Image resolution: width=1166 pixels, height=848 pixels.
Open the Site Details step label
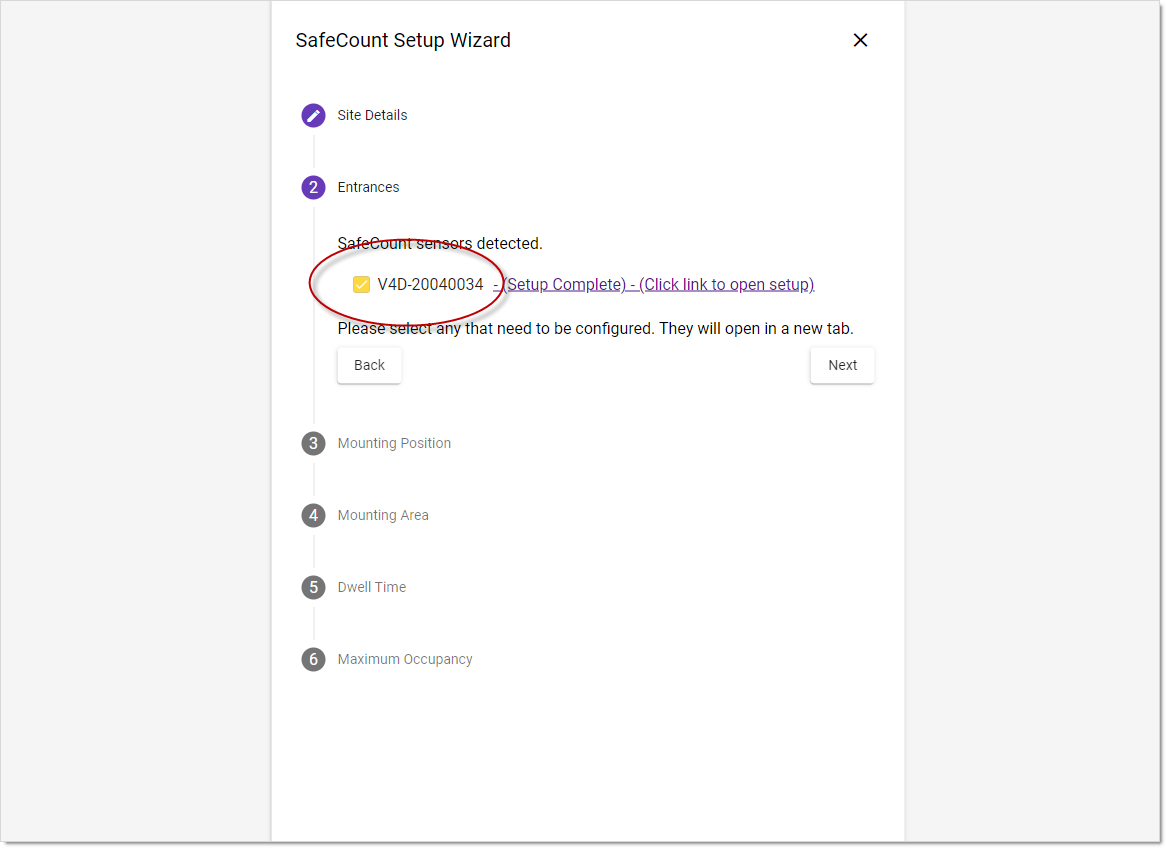pos(372,115)
